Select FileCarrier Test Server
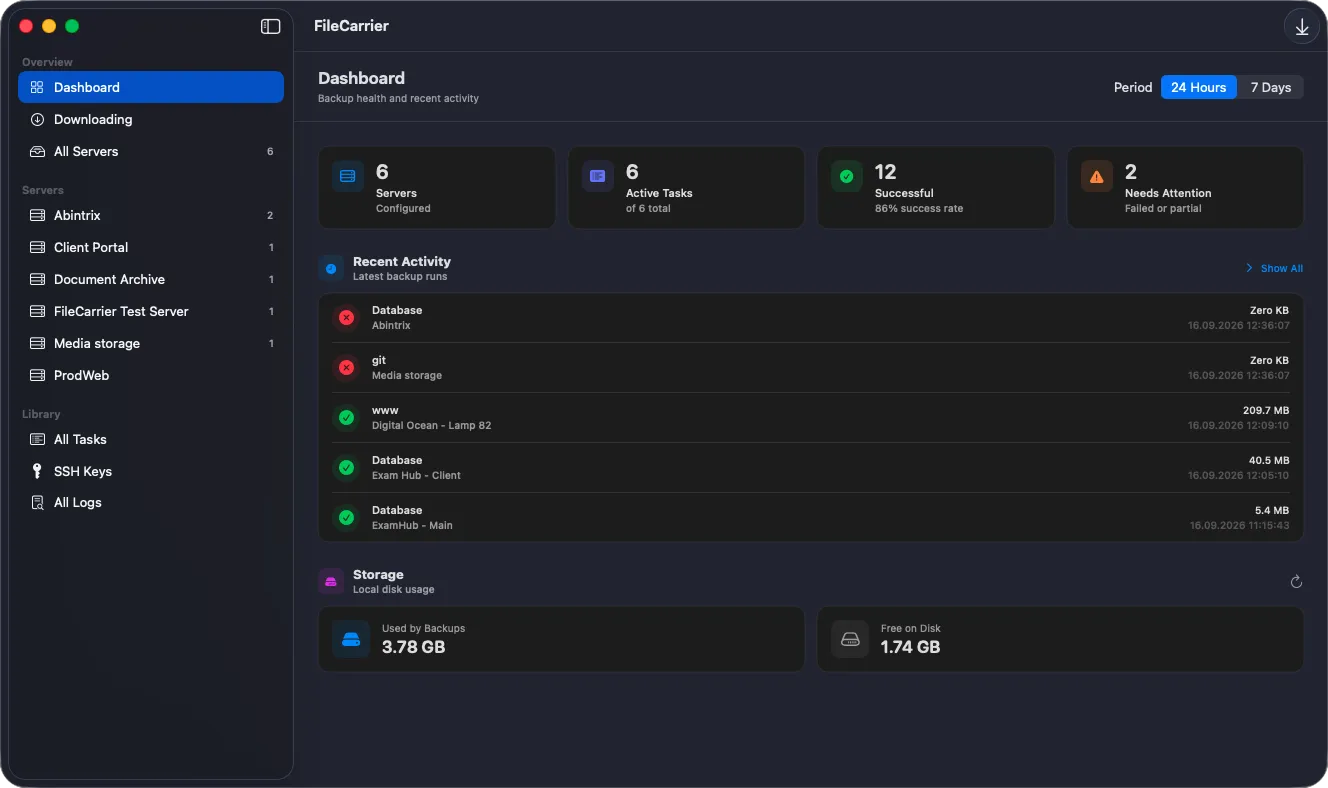The height and width of the screenshot is (788, 1328). (x=151, y=311)
